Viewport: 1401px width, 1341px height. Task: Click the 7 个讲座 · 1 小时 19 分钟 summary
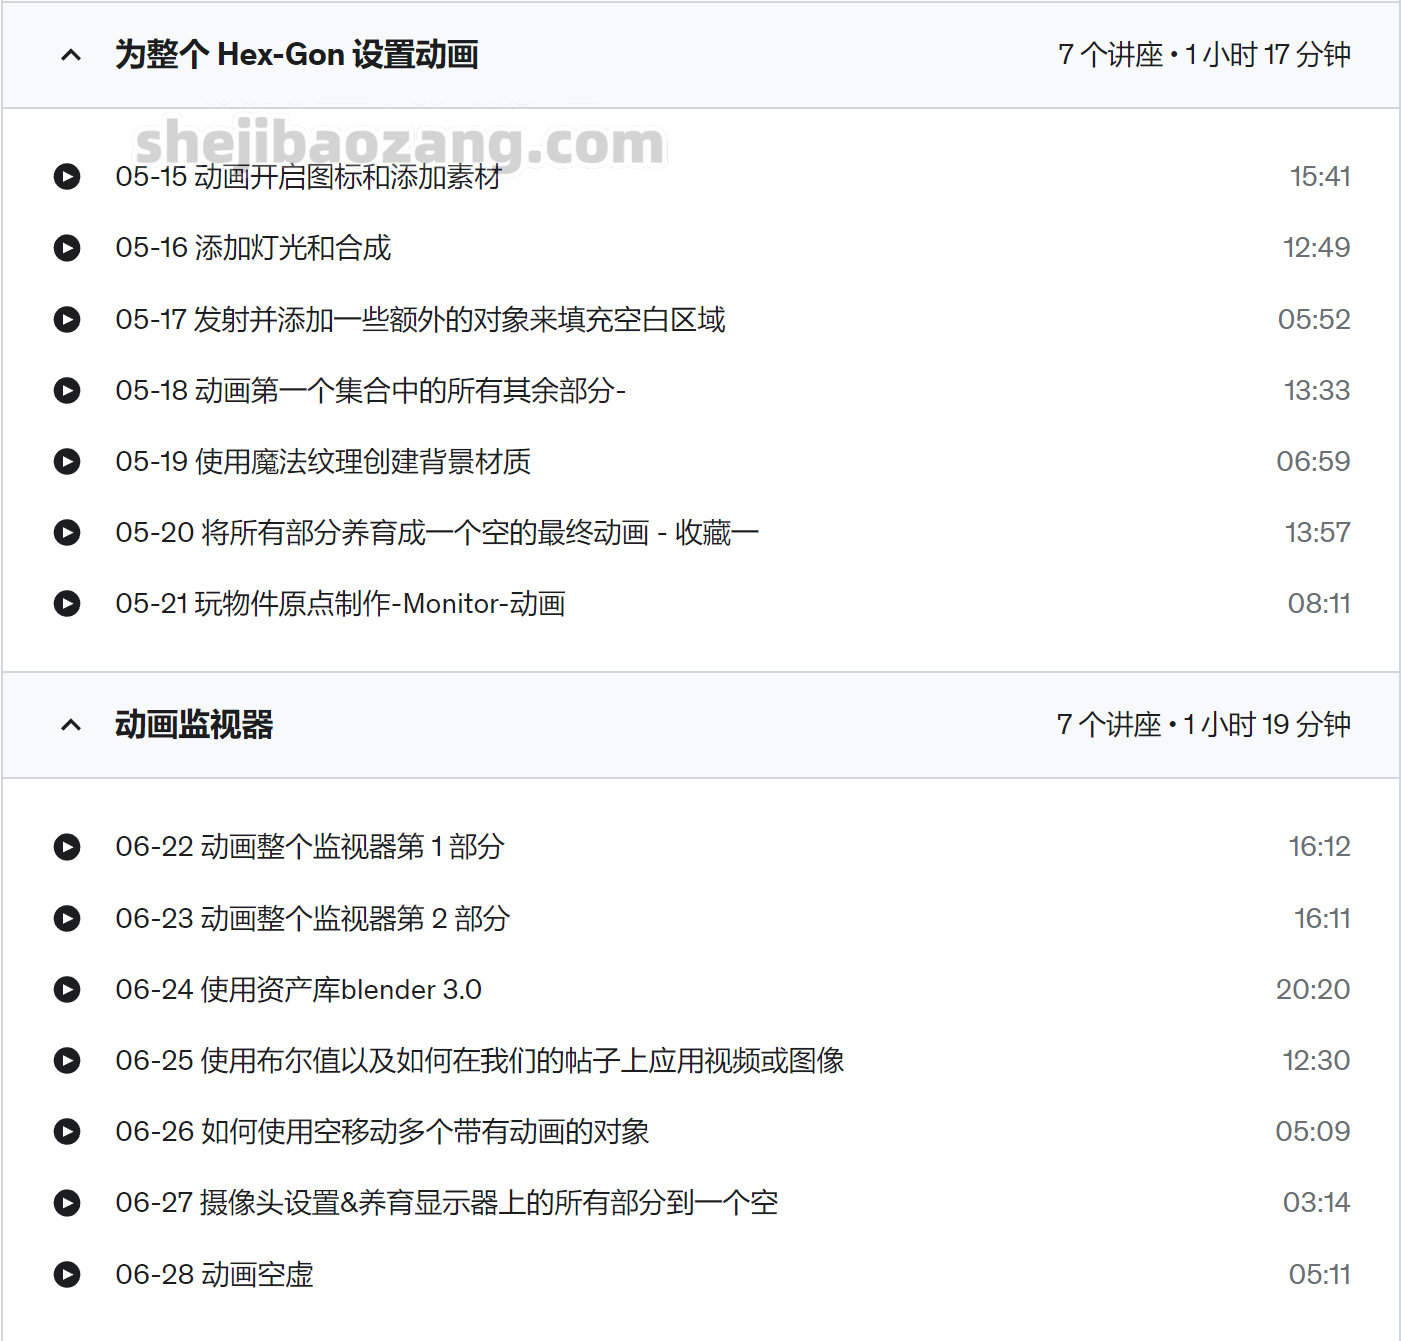1203,725
